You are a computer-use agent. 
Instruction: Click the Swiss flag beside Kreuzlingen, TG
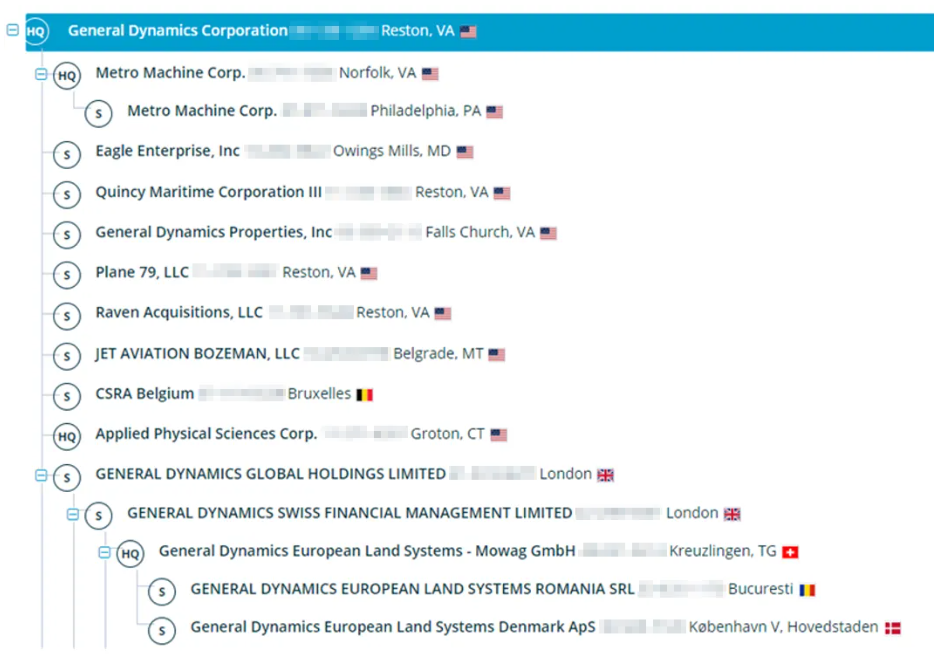coord(790,552)
